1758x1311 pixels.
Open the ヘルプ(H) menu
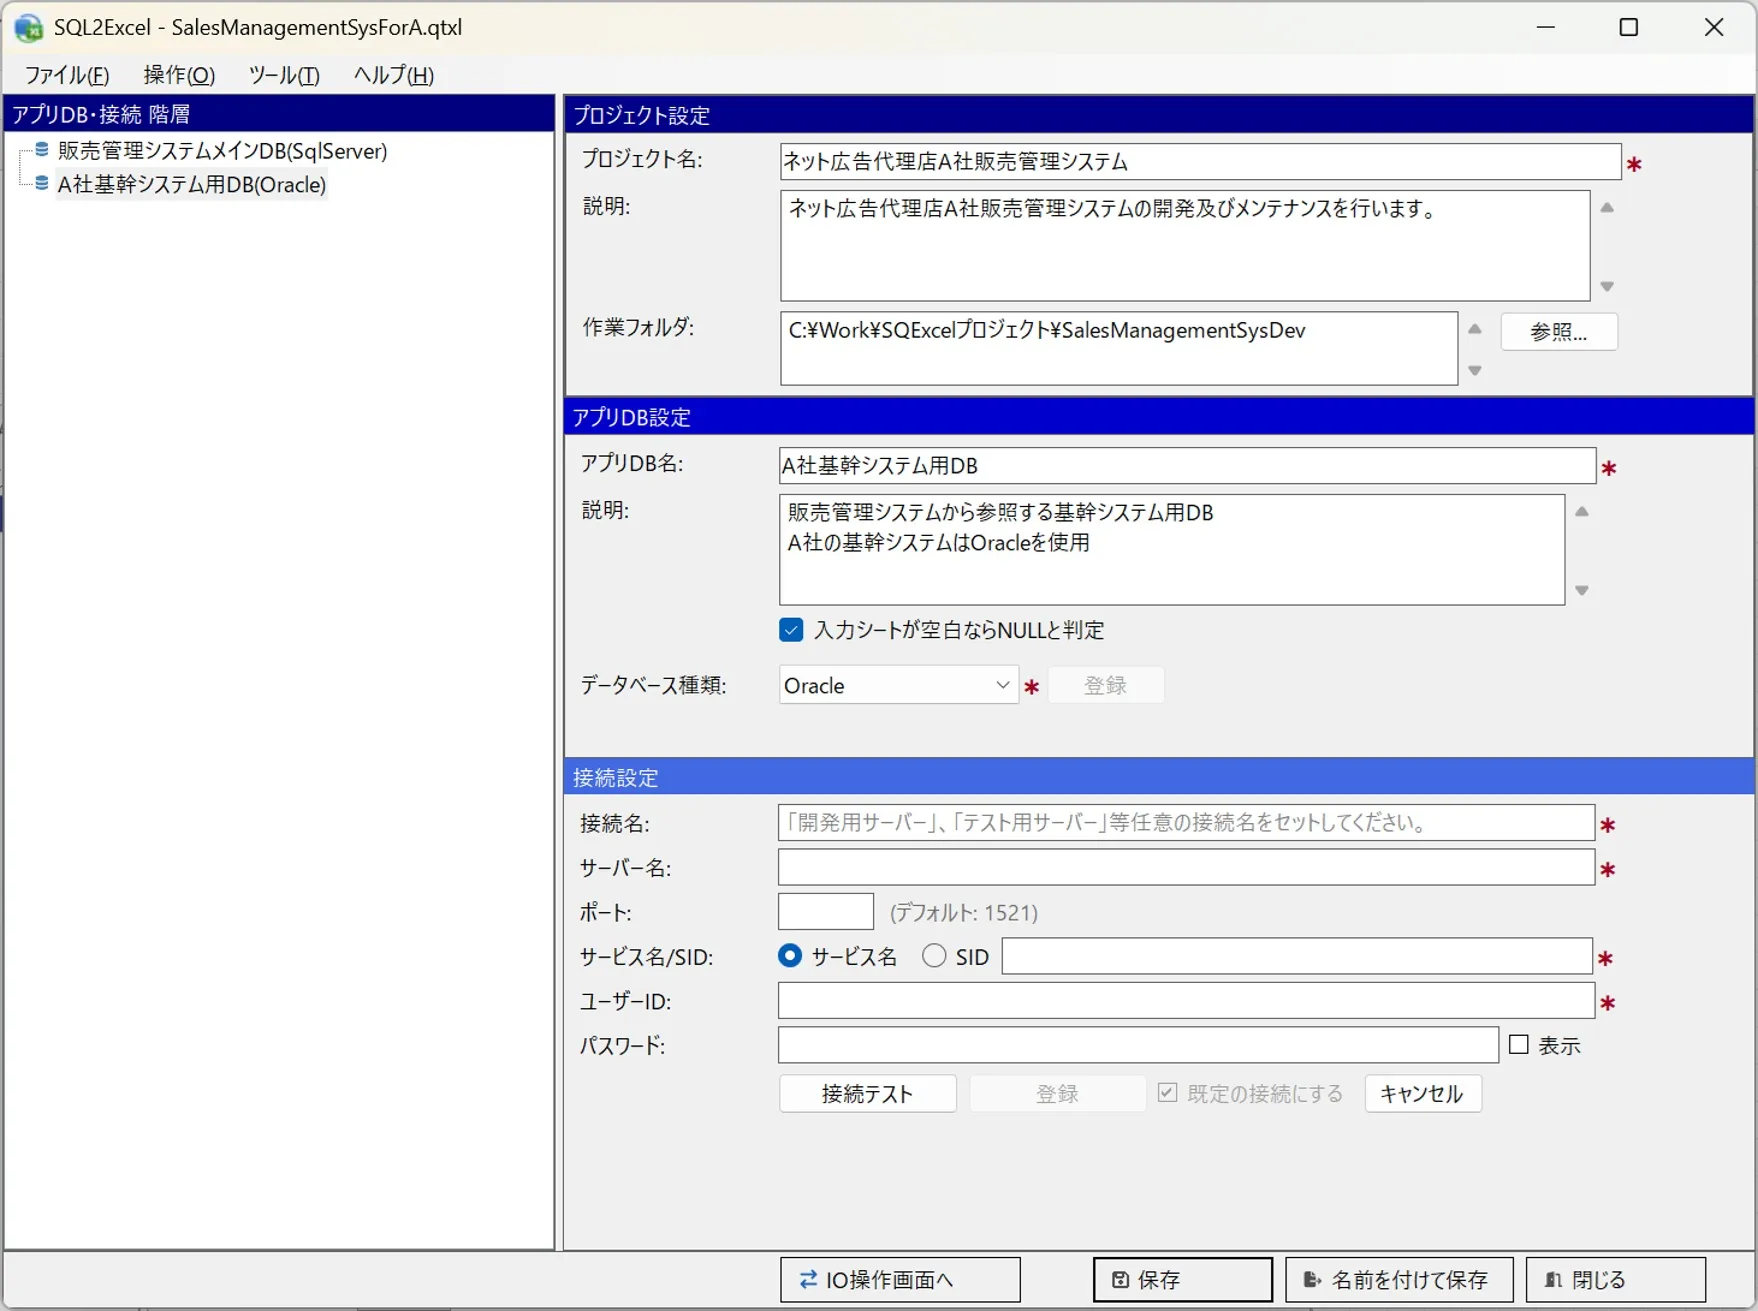pos(393,75)
